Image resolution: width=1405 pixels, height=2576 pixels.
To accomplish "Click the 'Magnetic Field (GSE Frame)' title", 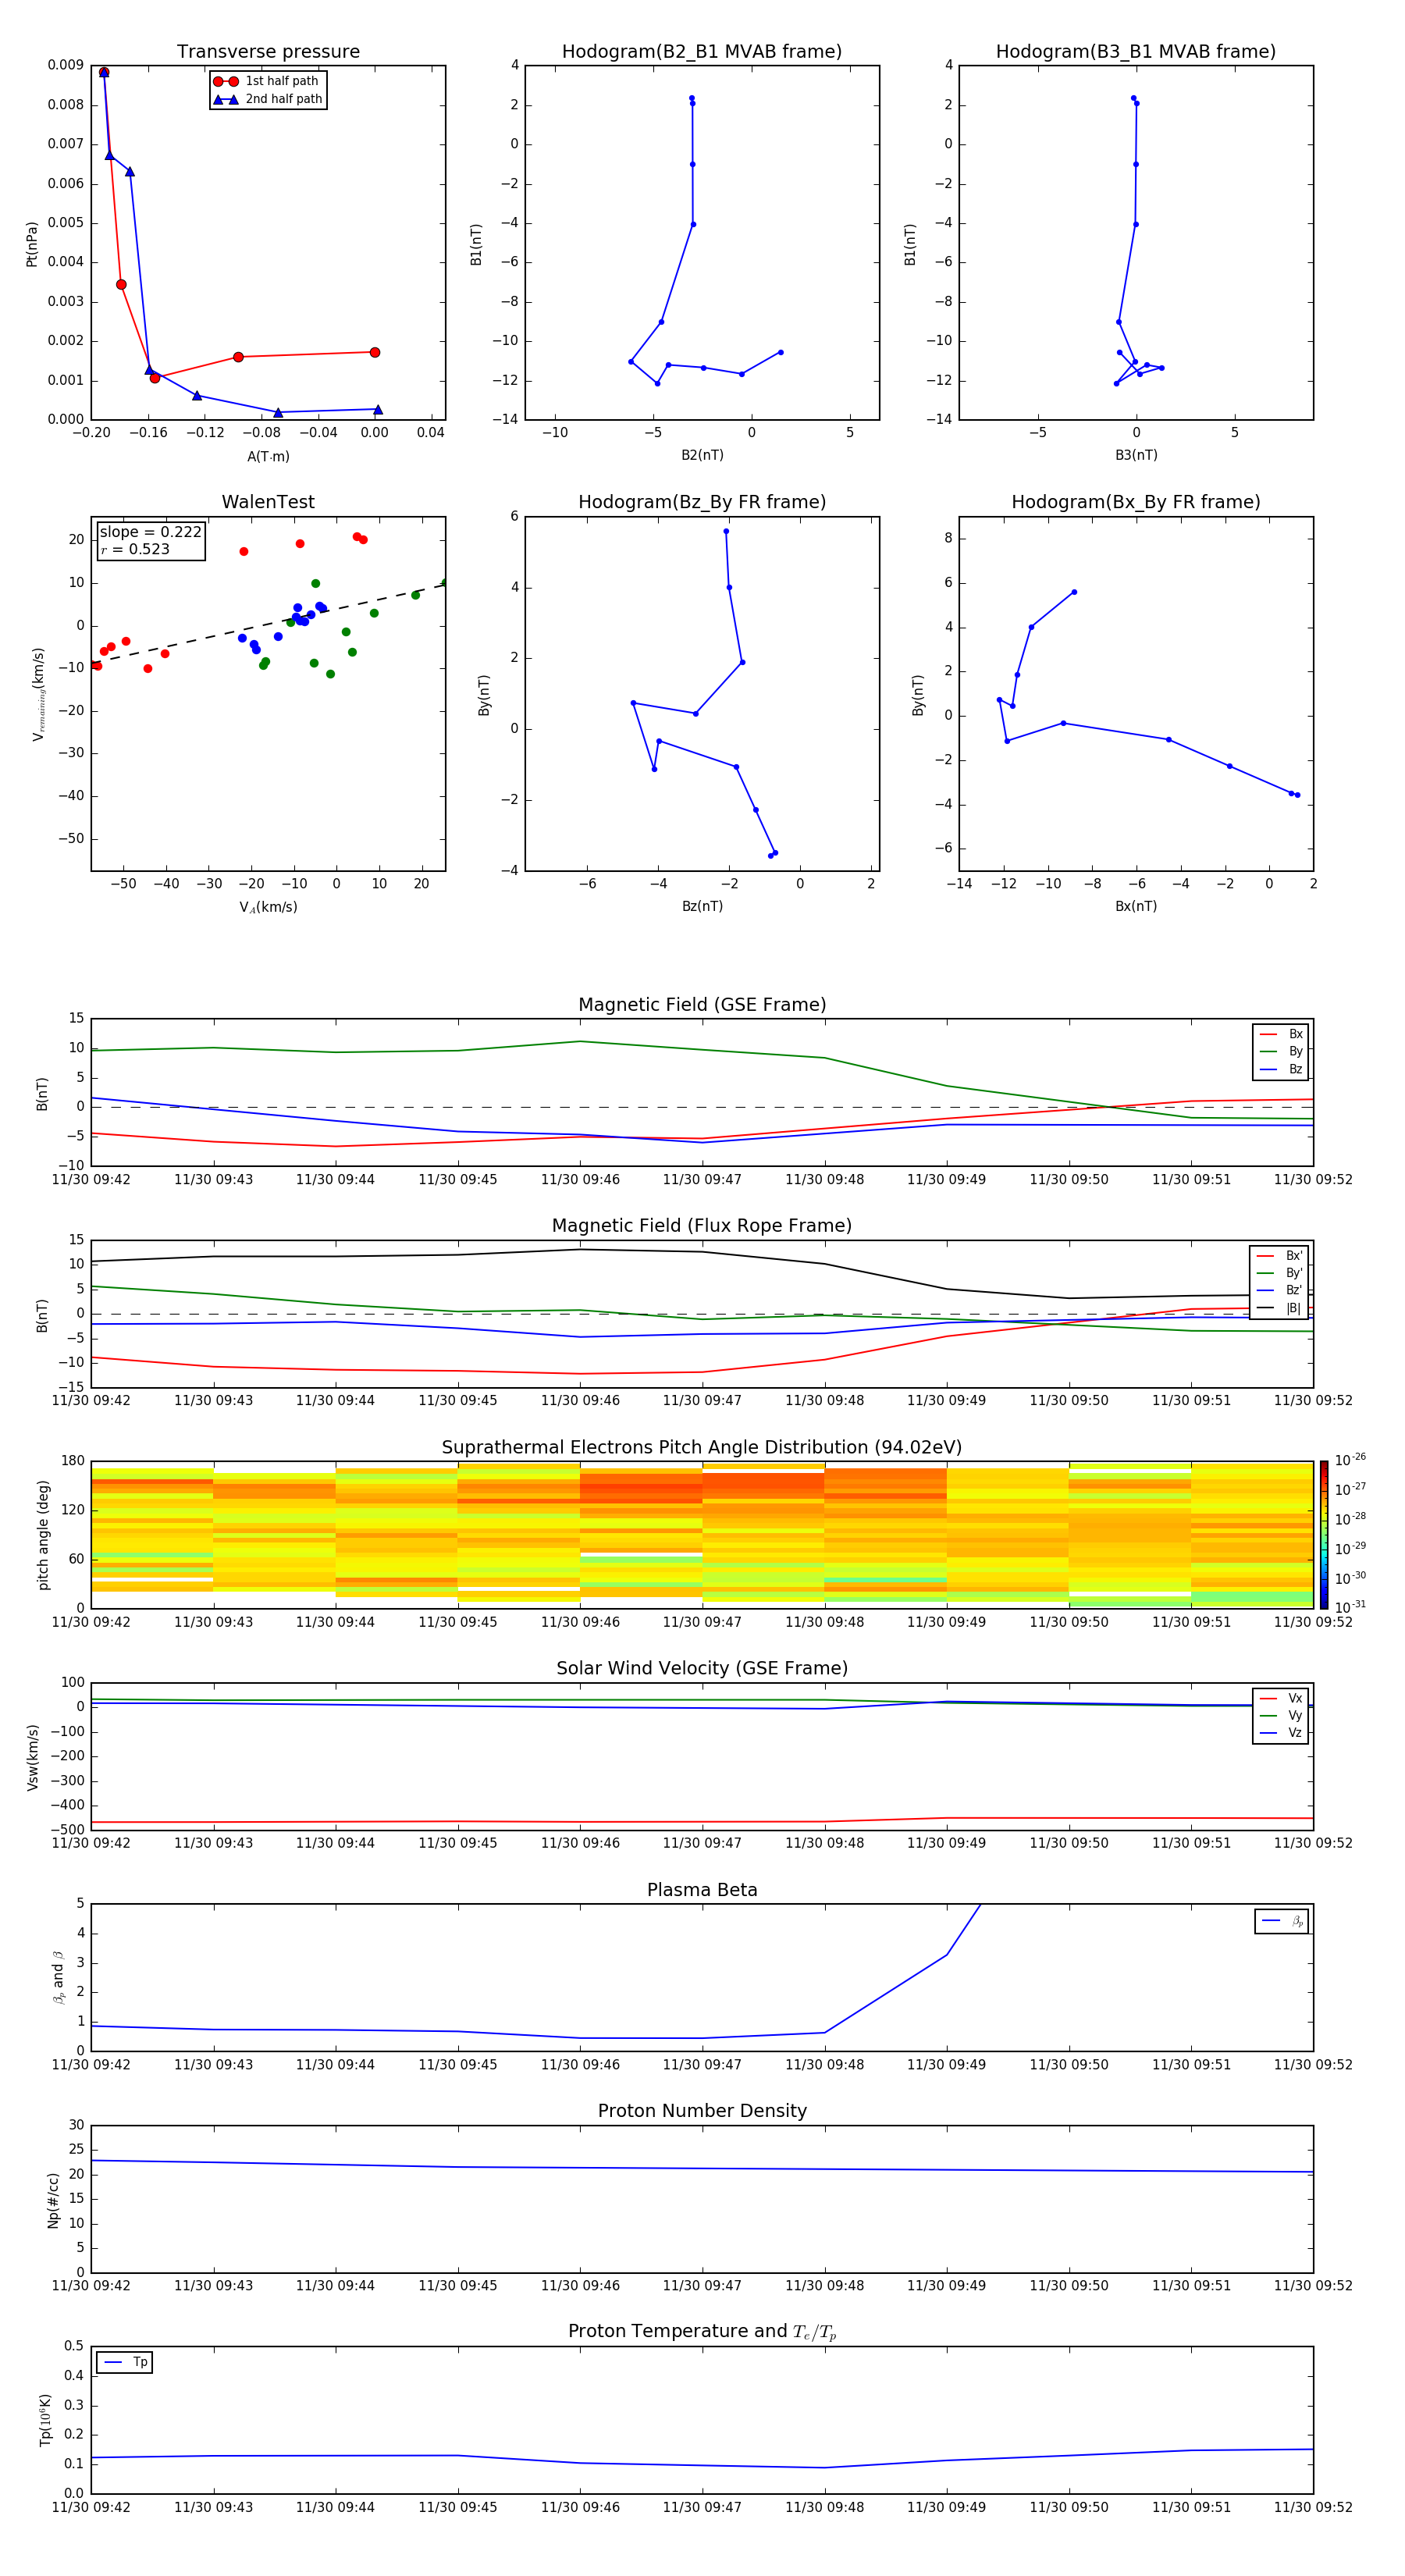I will point(702,1005).
